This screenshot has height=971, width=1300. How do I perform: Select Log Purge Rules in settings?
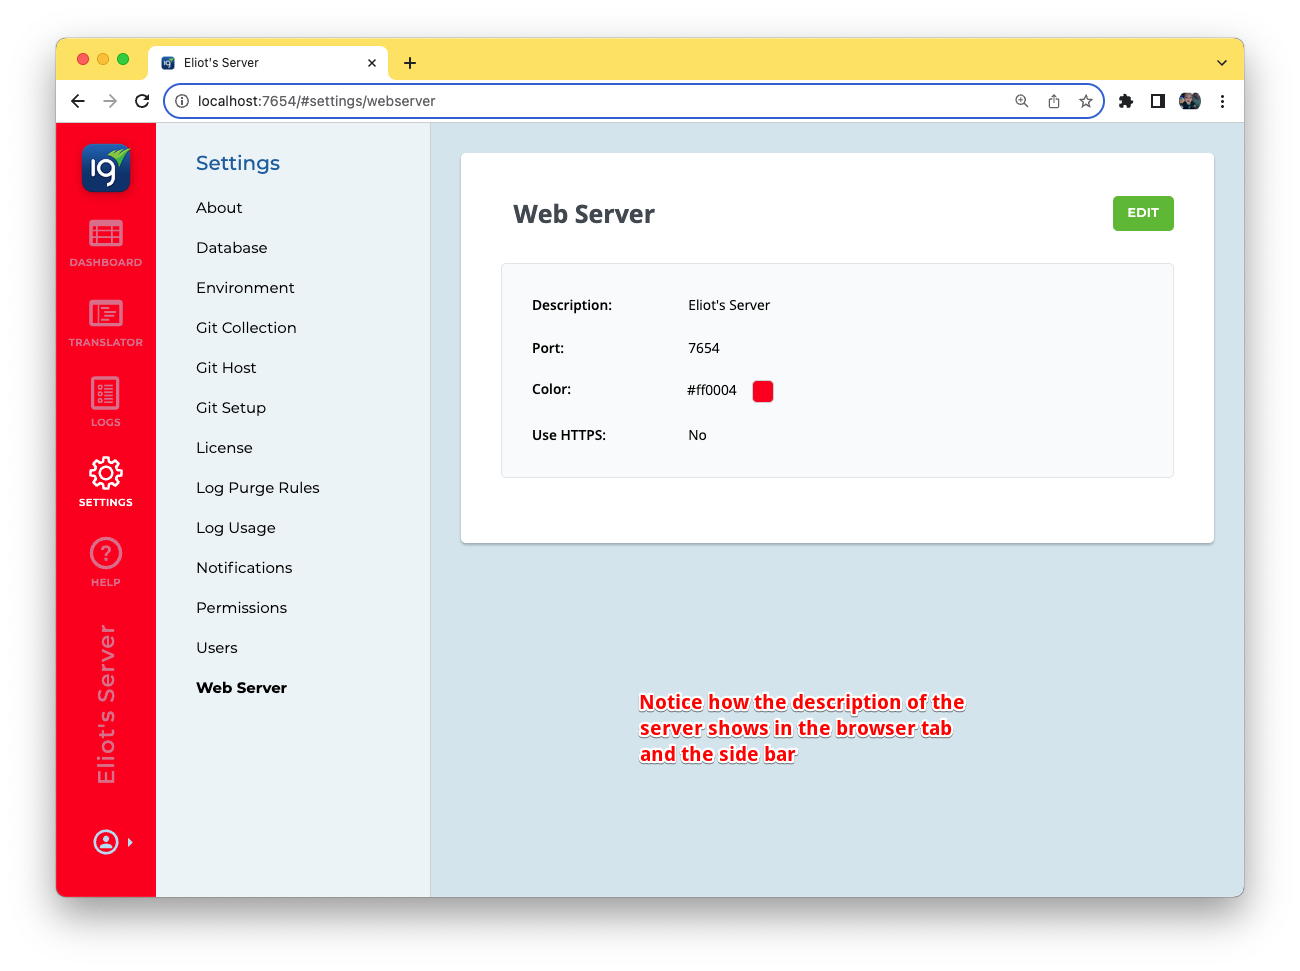click(x=257, y=488)
